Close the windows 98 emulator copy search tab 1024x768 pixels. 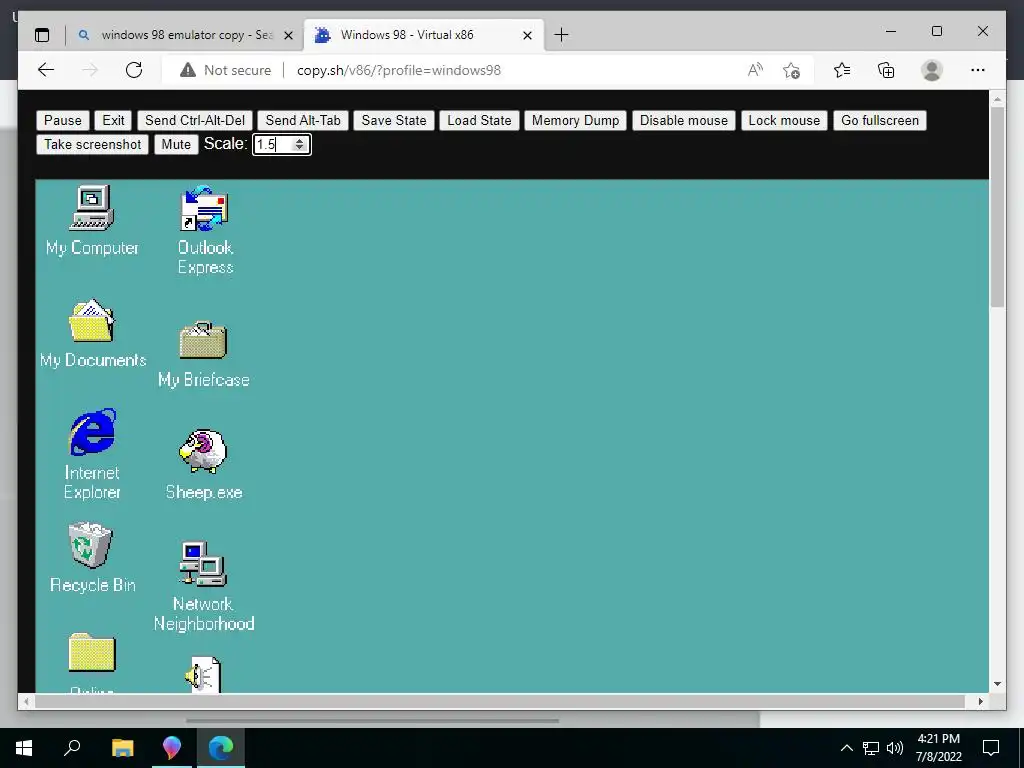(288, 35)
